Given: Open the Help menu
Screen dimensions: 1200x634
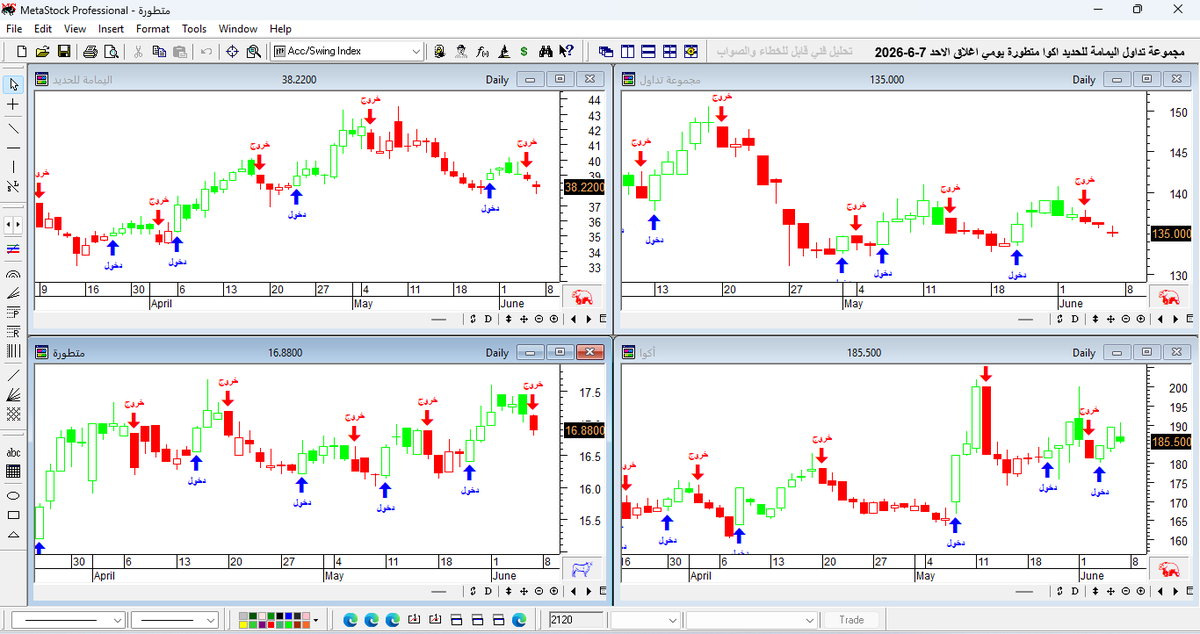Looking at the screenshot, I should click(281, 29).
